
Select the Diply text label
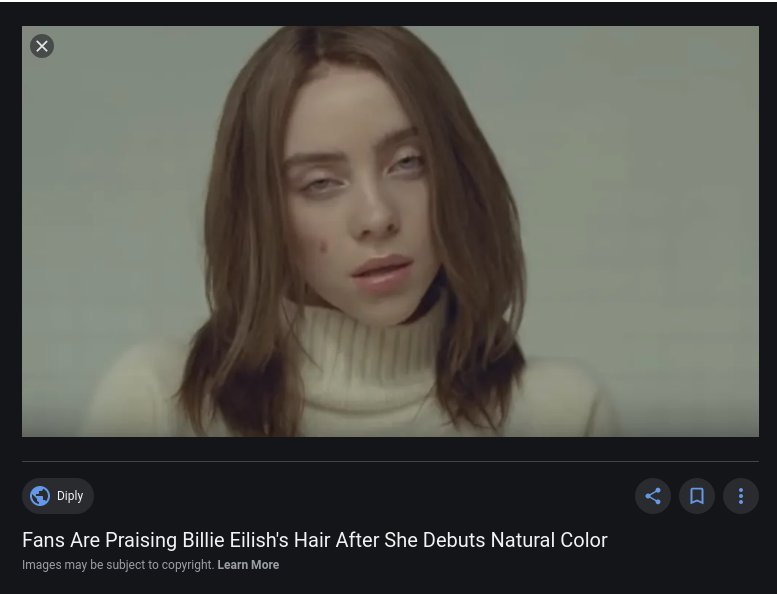coord(70,496)
